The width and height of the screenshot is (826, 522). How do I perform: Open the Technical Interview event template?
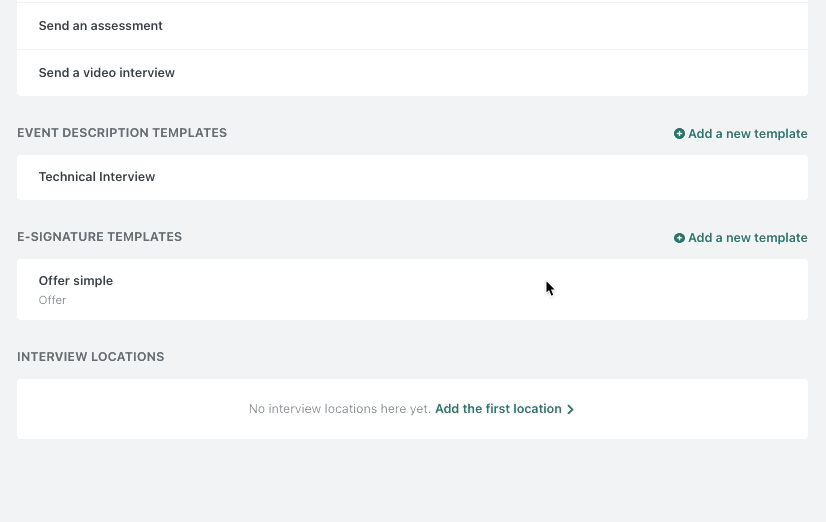click(97, 177)
